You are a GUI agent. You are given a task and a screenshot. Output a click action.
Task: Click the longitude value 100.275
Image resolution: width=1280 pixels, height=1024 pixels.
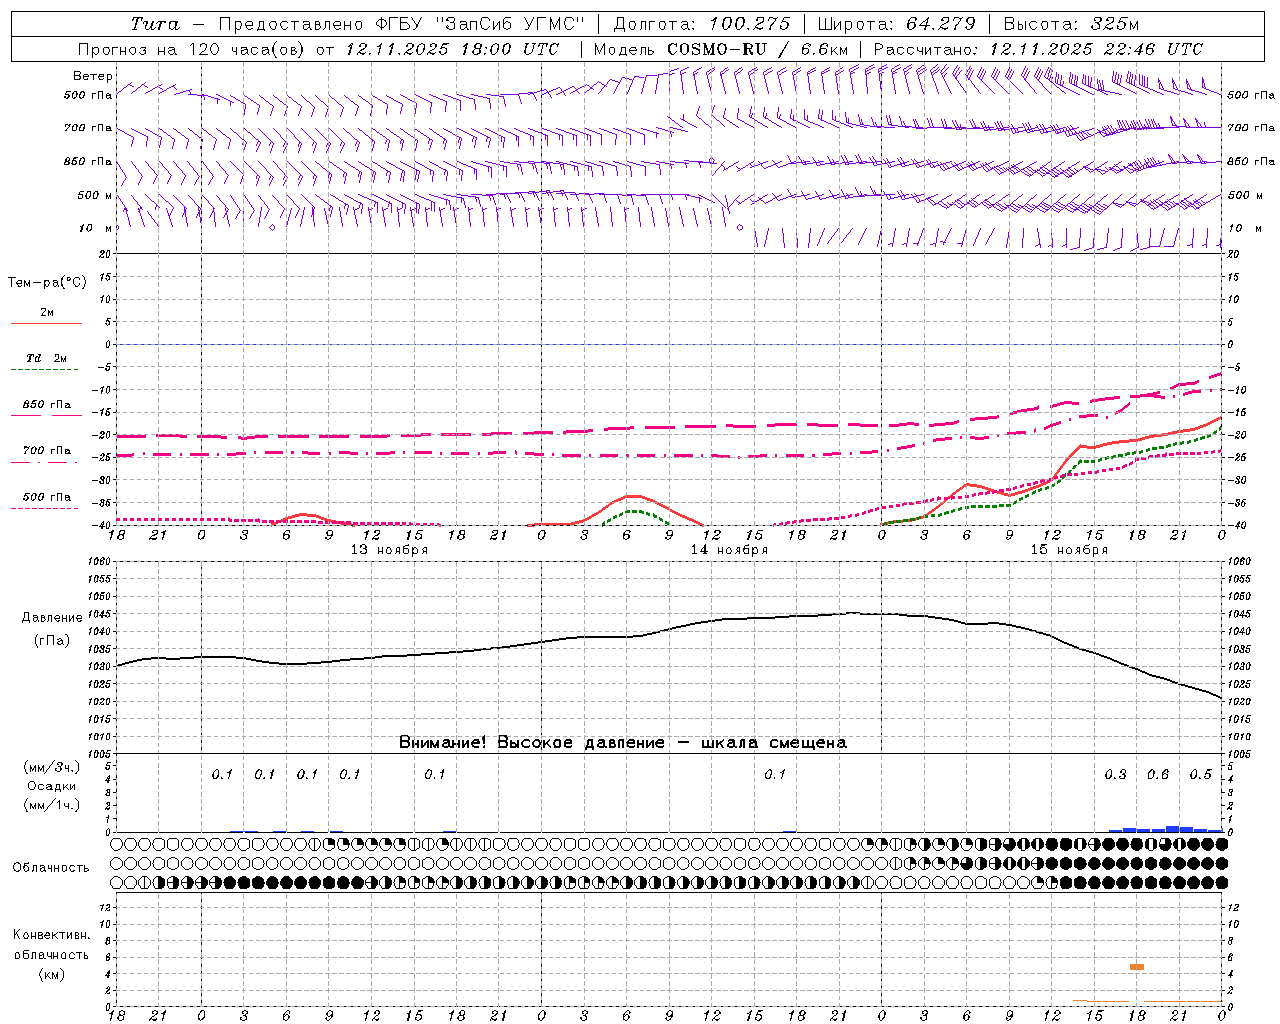pos(749,24)
